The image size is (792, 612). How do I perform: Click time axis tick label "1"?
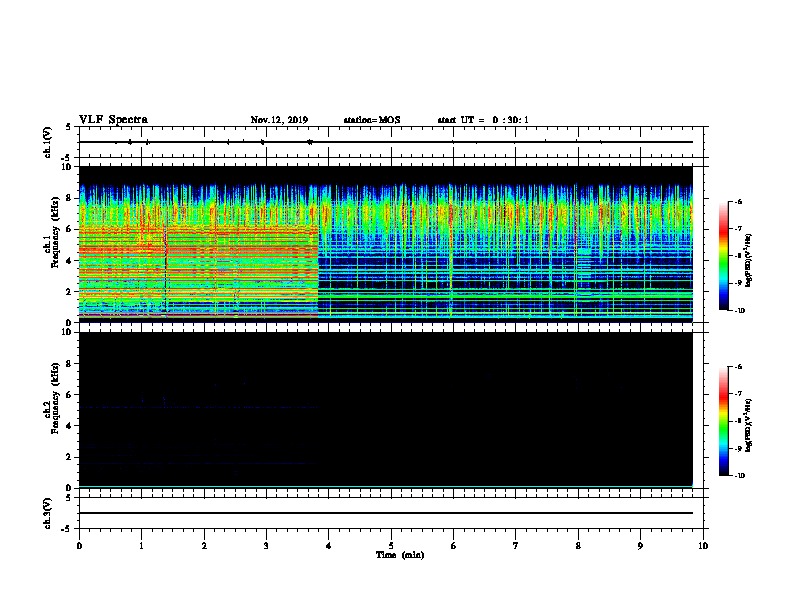pyautogui.click(x=141, y=545)
